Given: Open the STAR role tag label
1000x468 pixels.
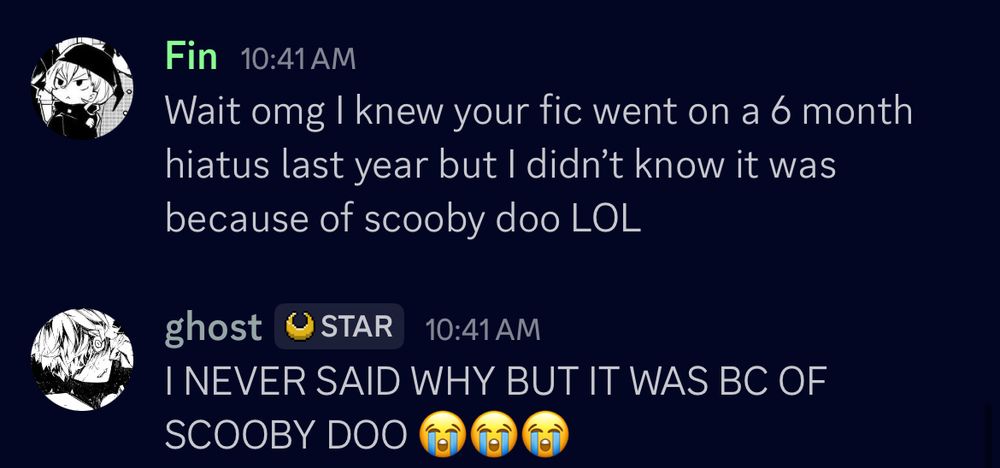Looking at the screenshot, I should (x=339, y=326).
